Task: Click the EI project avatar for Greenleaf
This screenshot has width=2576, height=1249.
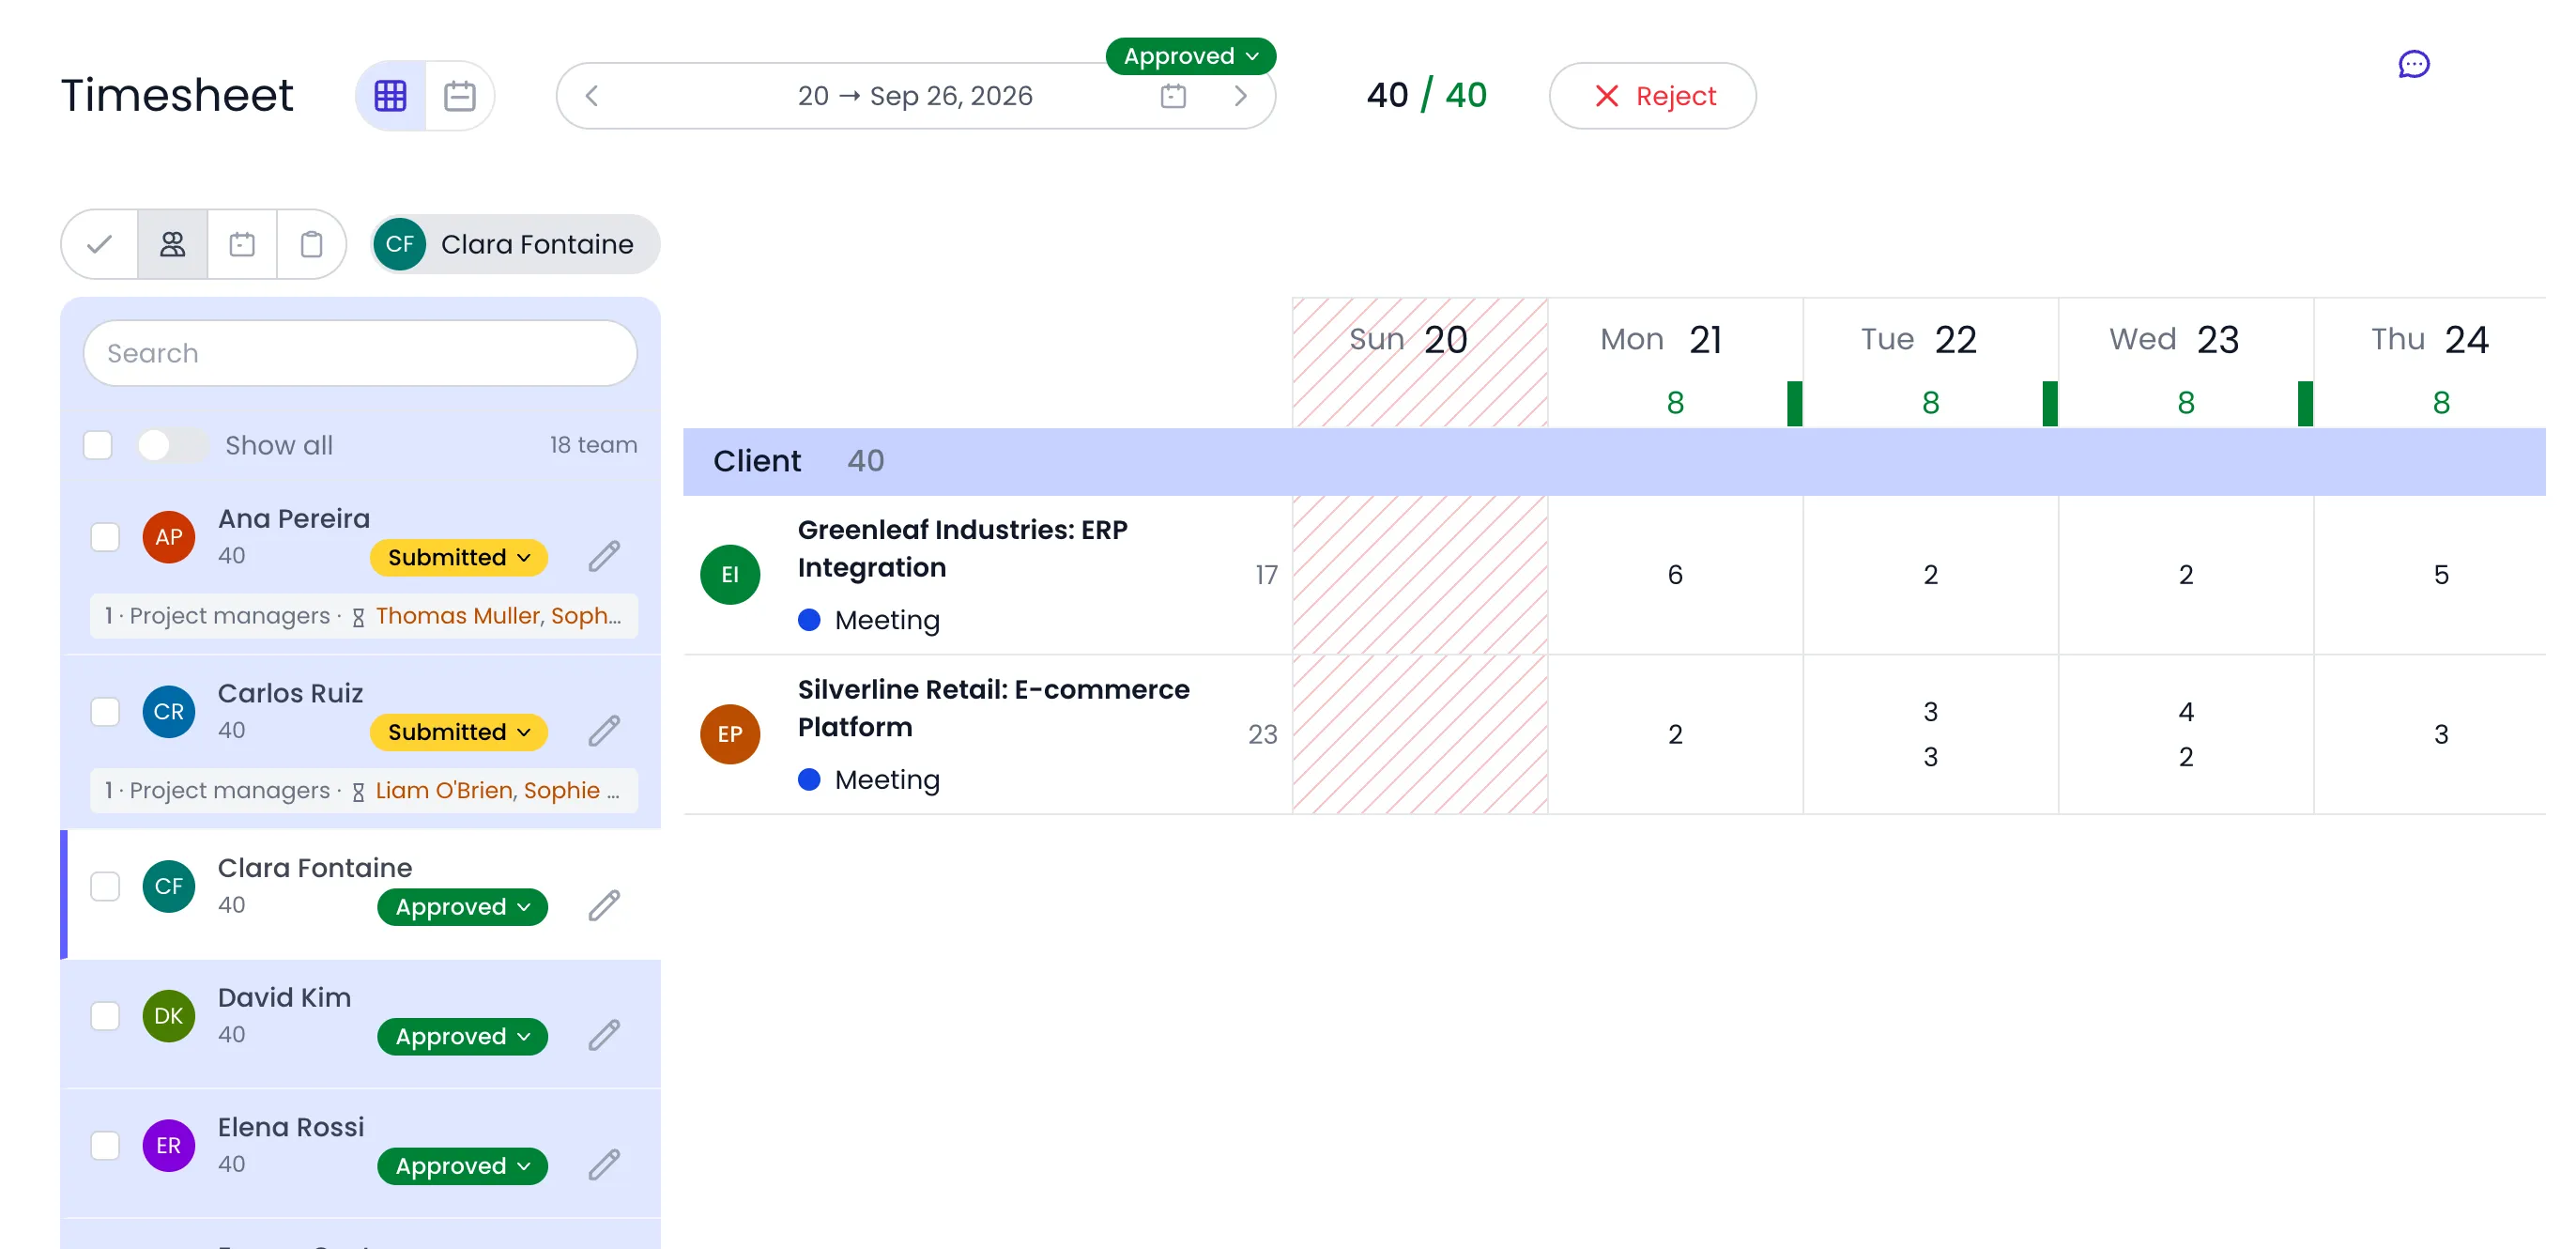Action: point(730,575)
